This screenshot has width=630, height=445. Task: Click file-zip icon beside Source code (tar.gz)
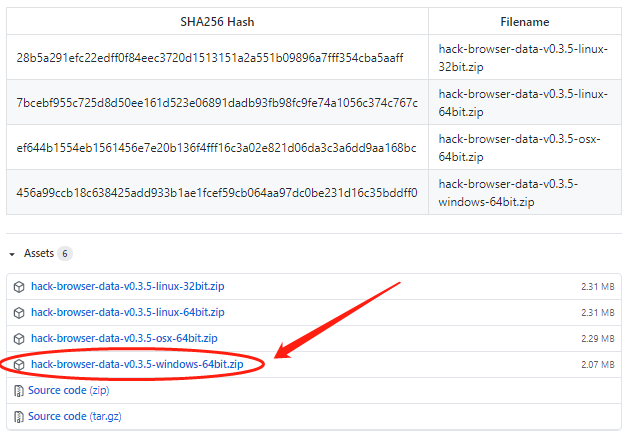(x=18, y=416)
